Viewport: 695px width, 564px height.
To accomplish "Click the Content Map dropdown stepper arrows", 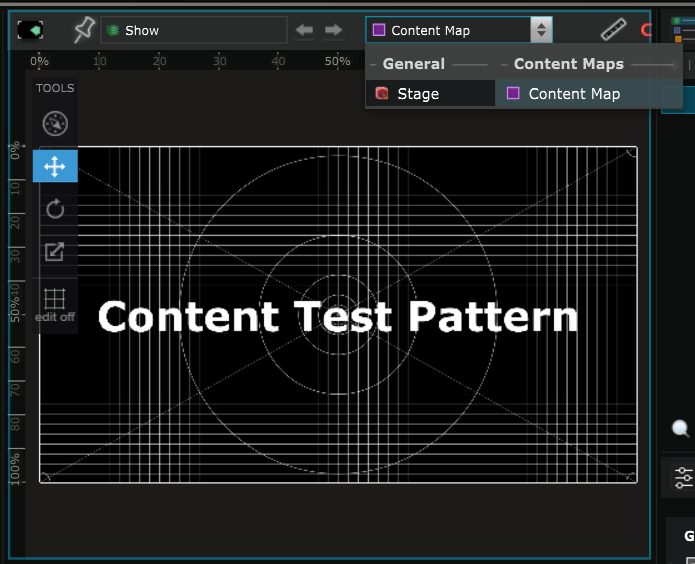I will 541,30.
